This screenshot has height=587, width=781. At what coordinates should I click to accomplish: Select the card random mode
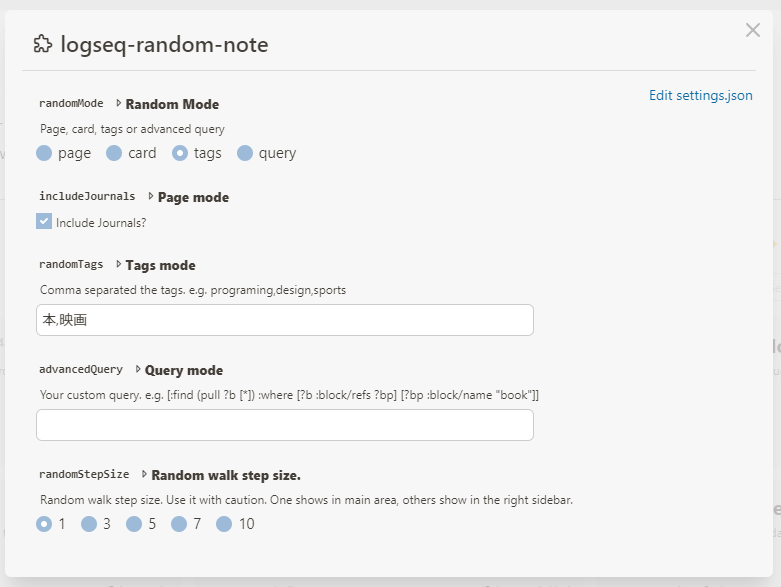pos(114,153)
